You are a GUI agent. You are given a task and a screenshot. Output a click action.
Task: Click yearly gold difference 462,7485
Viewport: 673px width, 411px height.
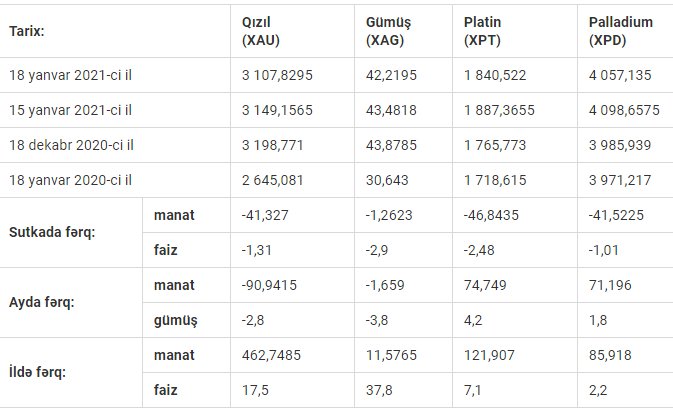point(271,355)
